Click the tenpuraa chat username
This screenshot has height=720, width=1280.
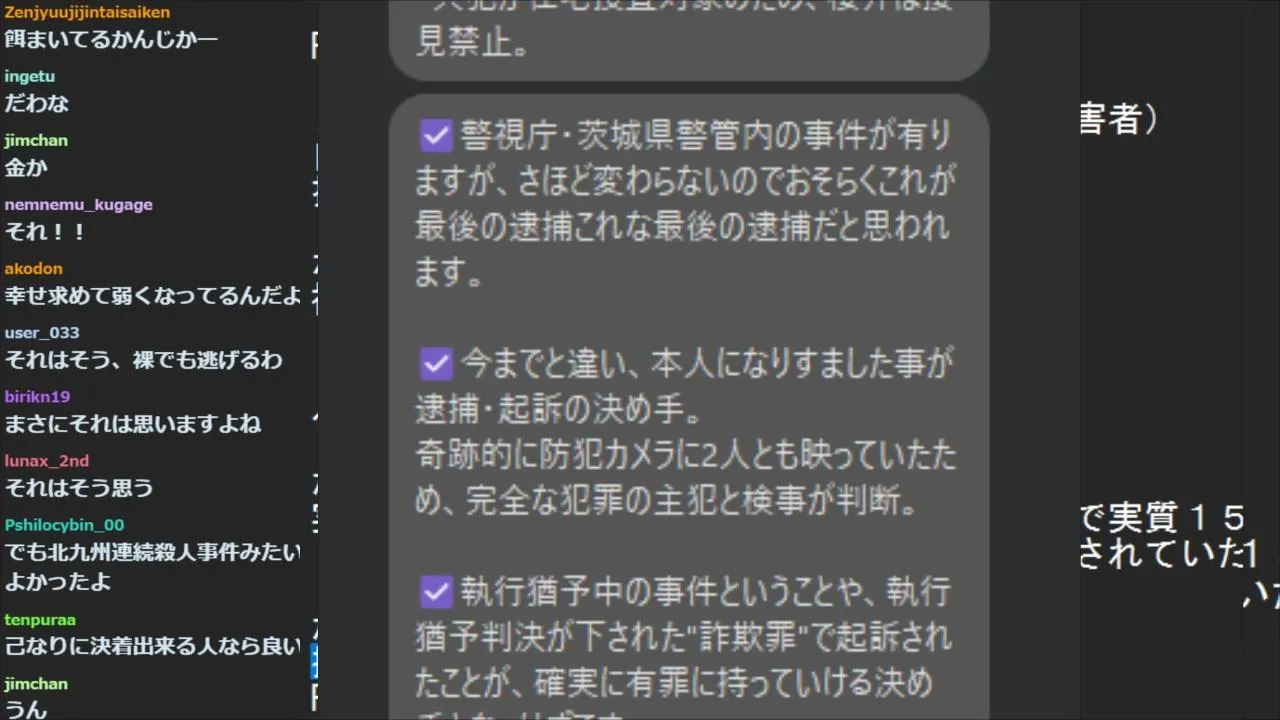[40, 619]
